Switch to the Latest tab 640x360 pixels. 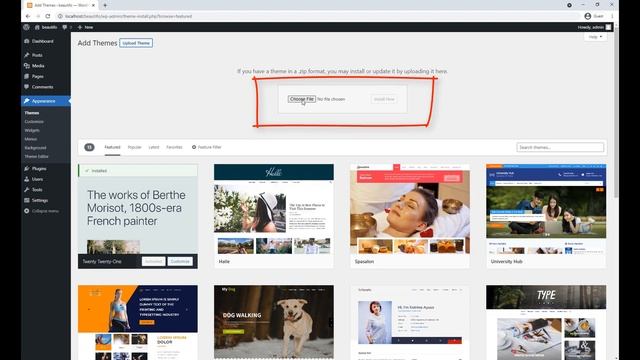[154, 147]
